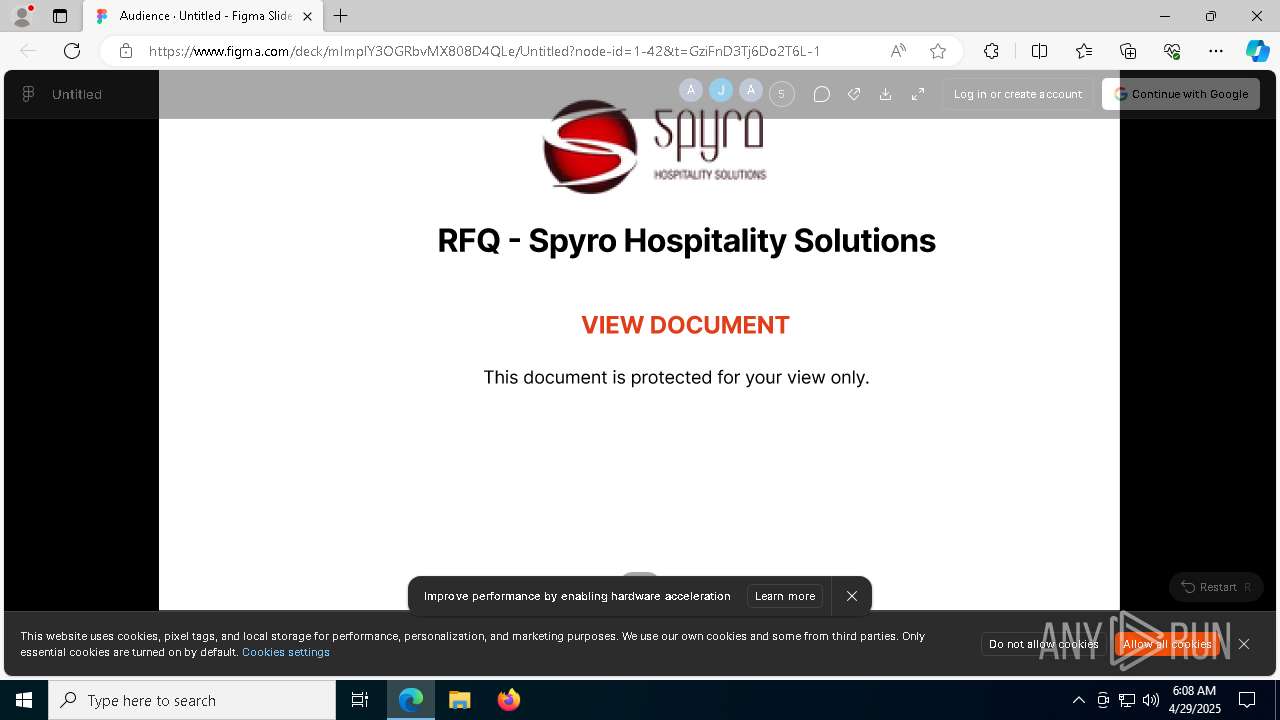Click Log in or create account

[x=1018, y=94]
